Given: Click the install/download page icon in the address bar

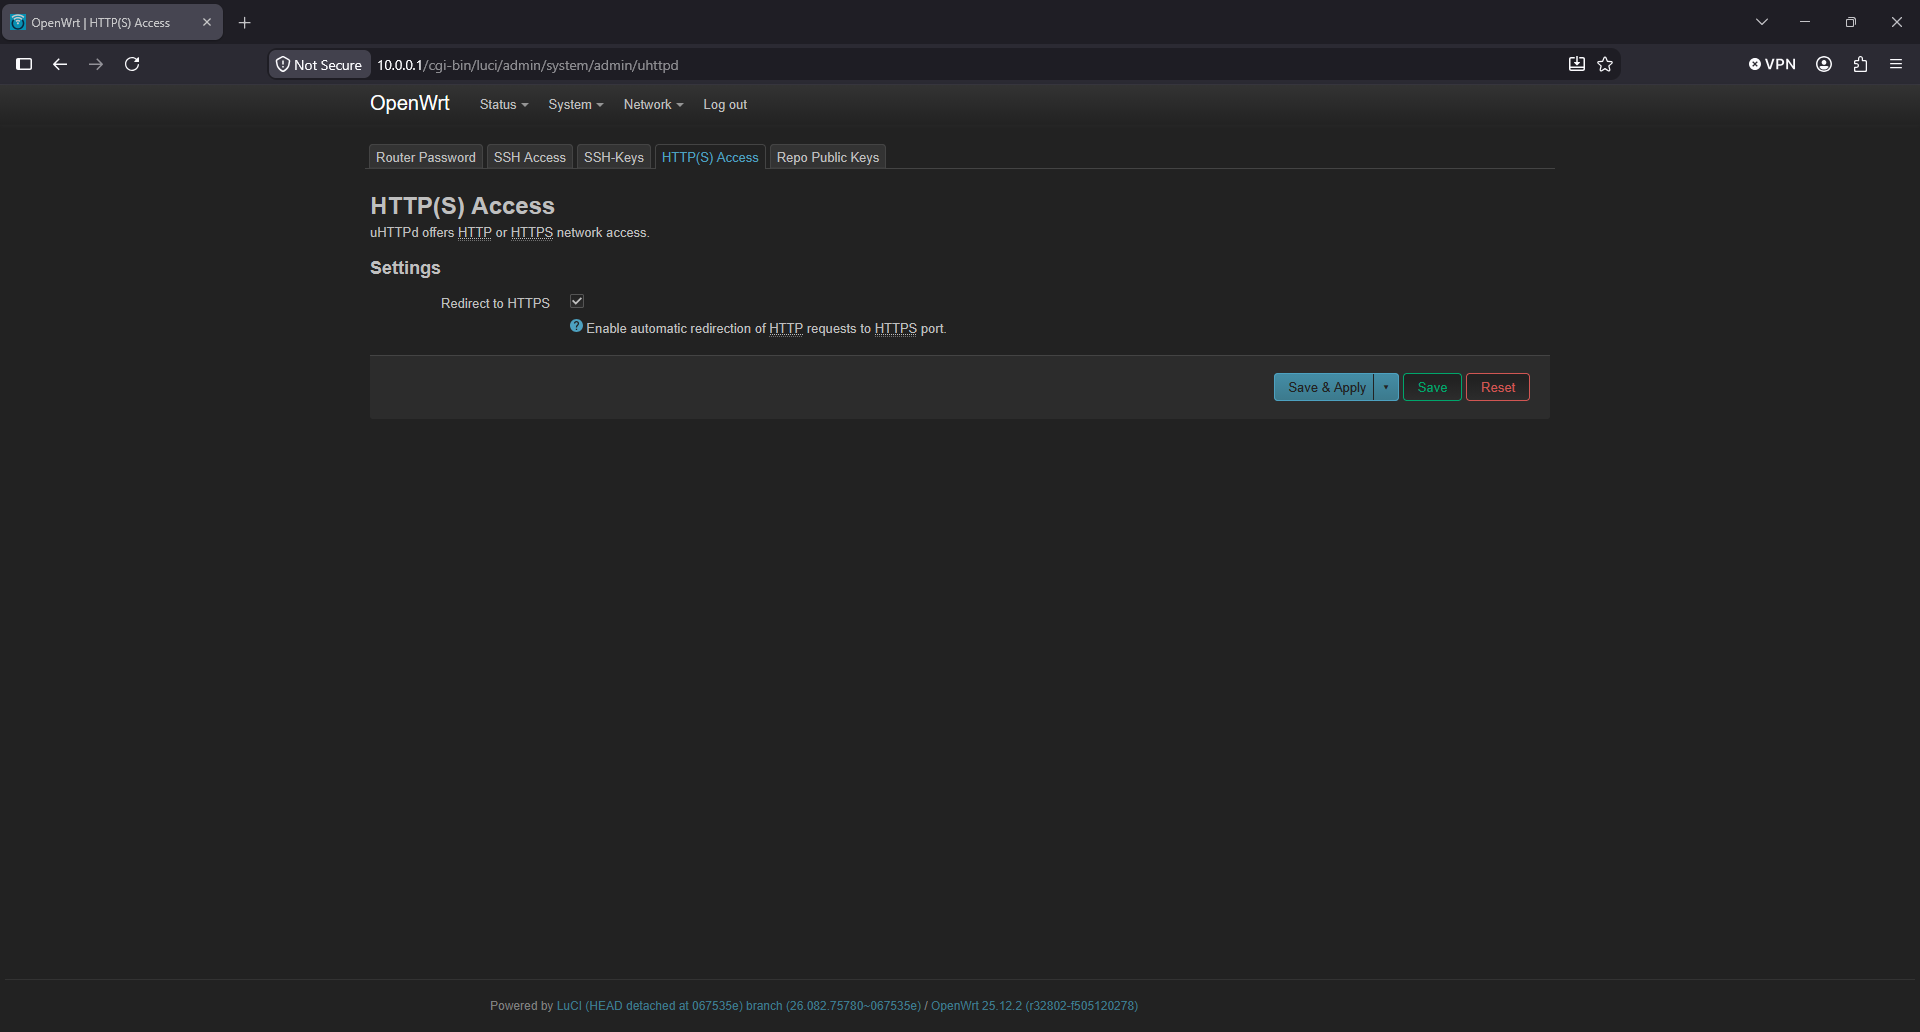Looking at the screenshot, I should point(1577,64).
